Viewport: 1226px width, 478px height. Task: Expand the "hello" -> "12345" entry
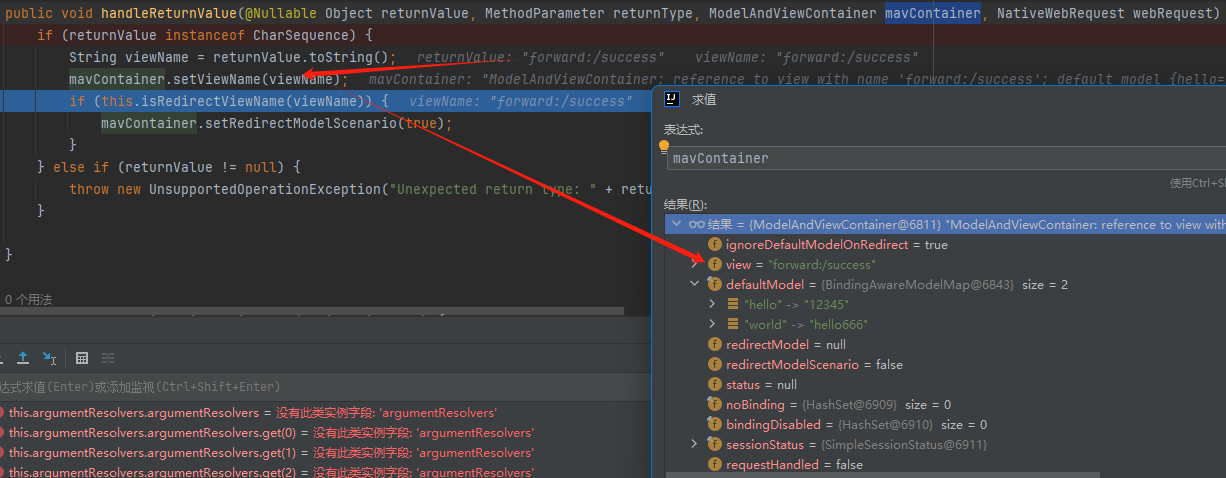(712, 304)
